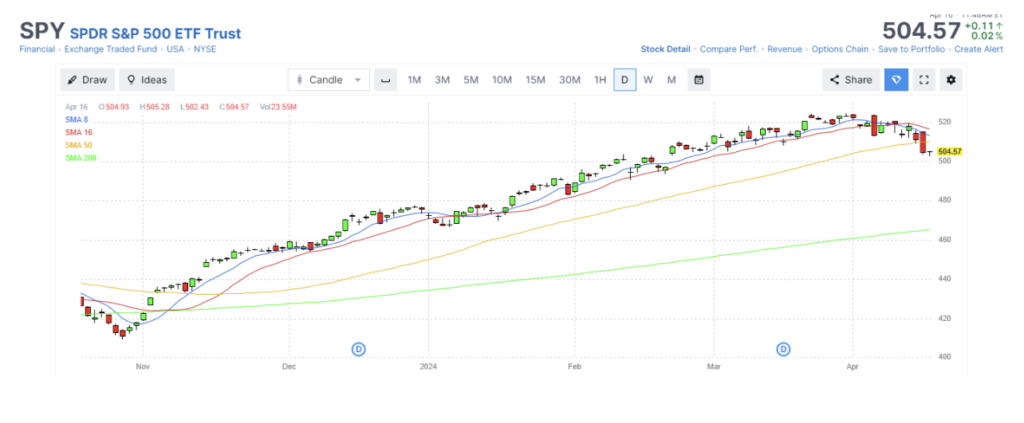
Task: Click the 504.57 yellow price tag on axis
Action: click(950, 151)
